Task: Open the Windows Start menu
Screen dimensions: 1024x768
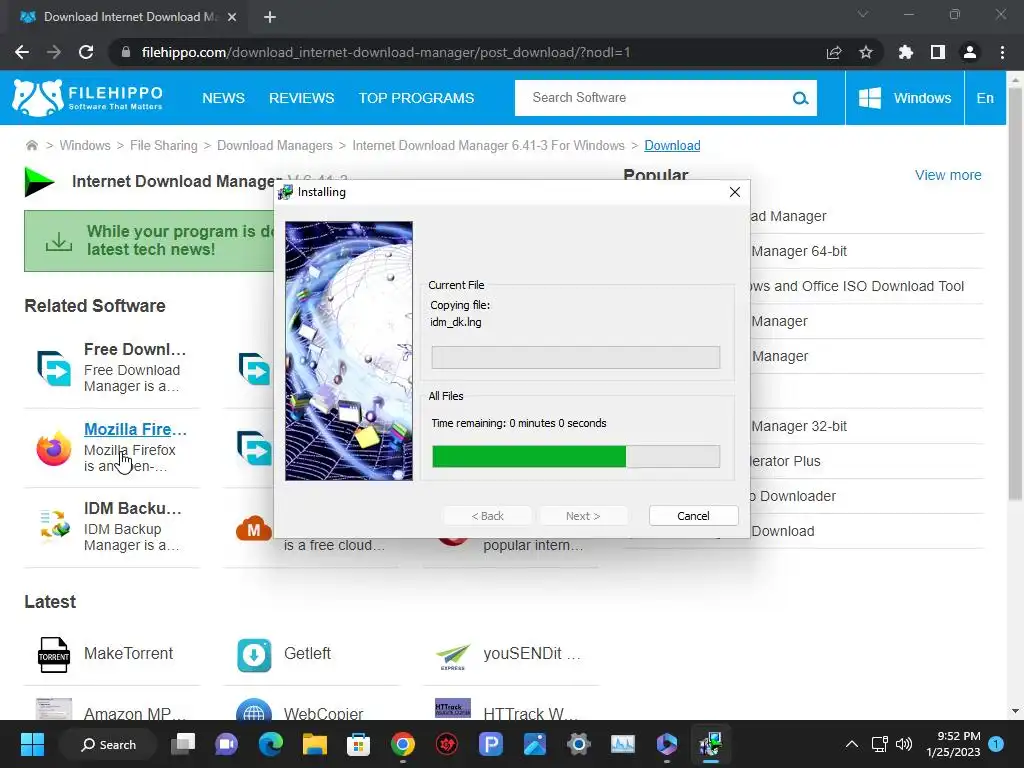Action: click(32, 744)
